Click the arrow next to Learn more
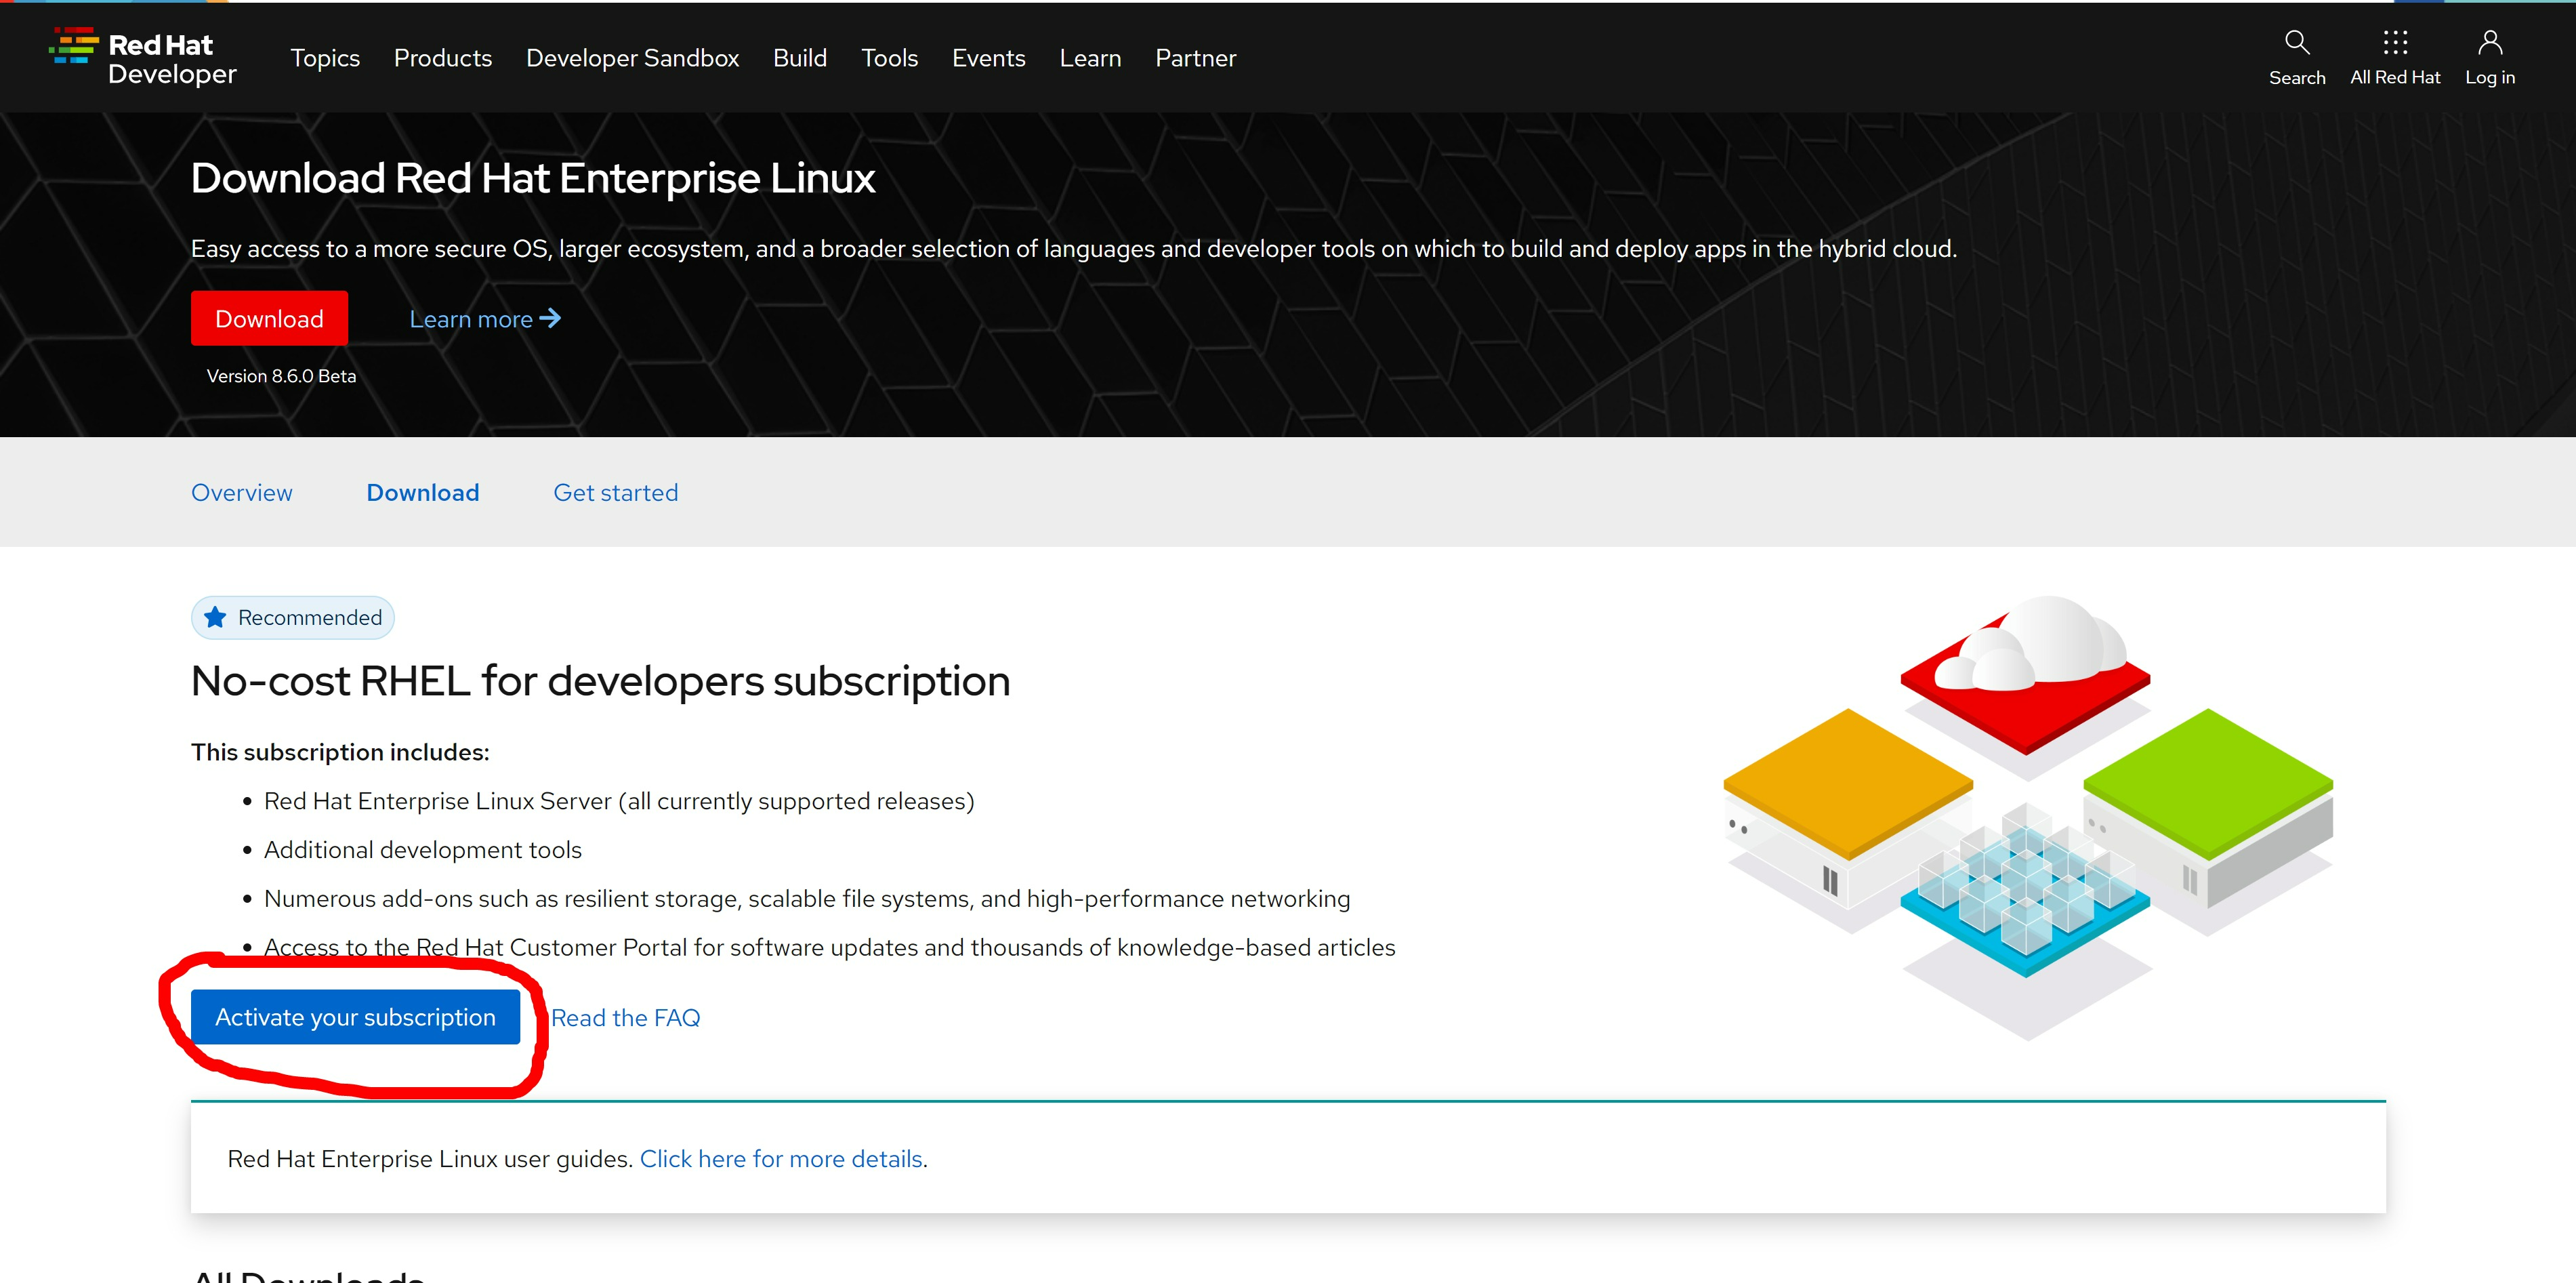 (x=550, y=318)
